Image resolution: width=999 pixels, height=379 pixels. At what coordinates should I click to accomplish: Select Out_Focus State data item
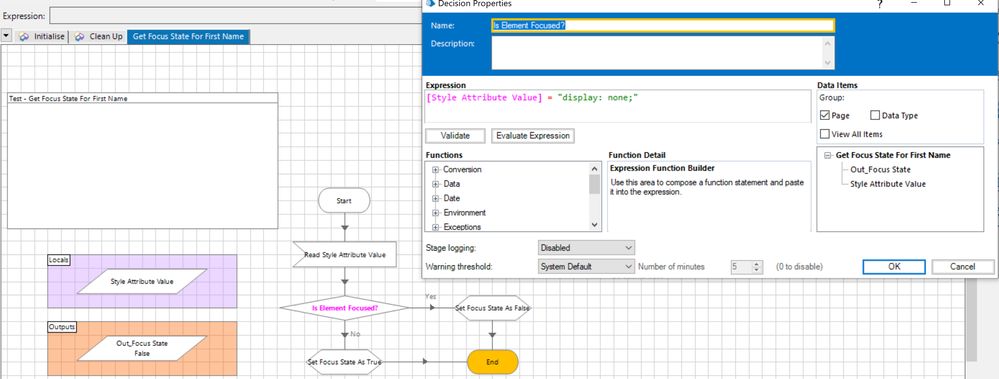pyautogui.click(x=880, y=169)
